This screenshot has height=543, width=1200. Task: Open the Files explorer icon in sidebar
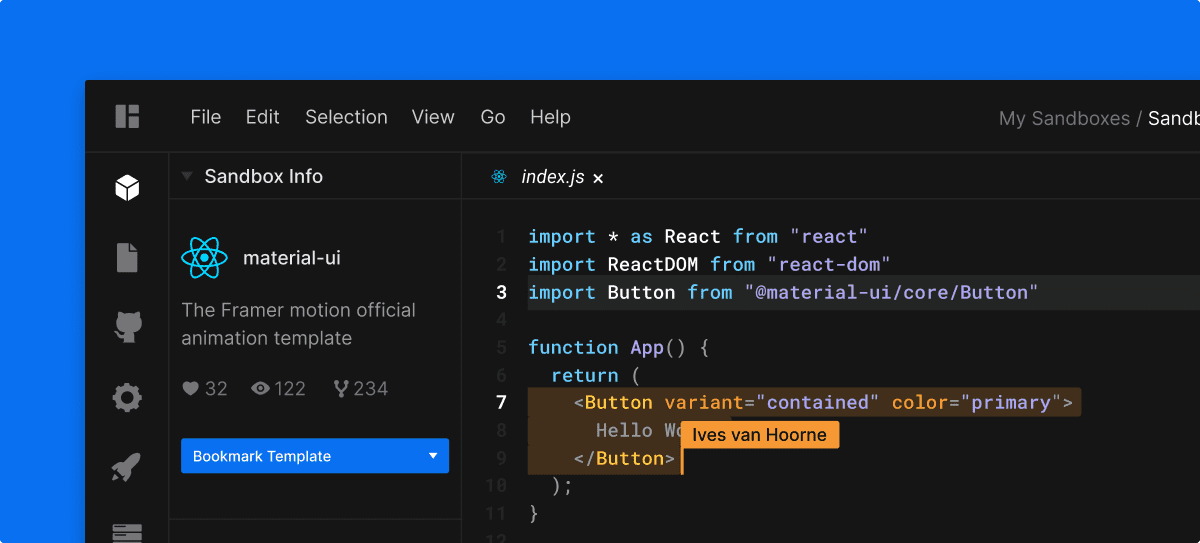(127, 257)
